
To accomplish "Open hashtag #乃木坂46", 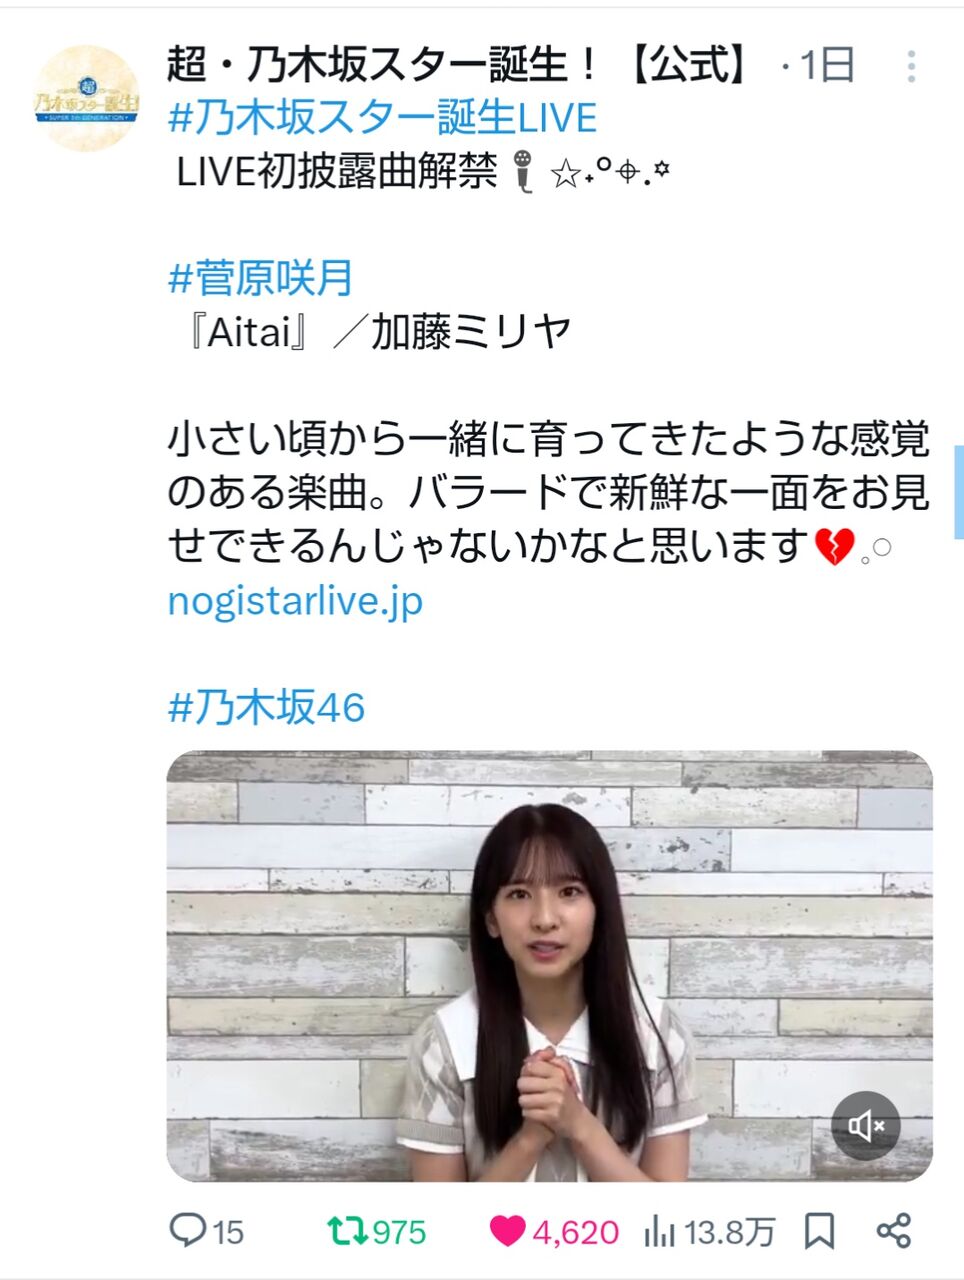I will coord(267,707).
